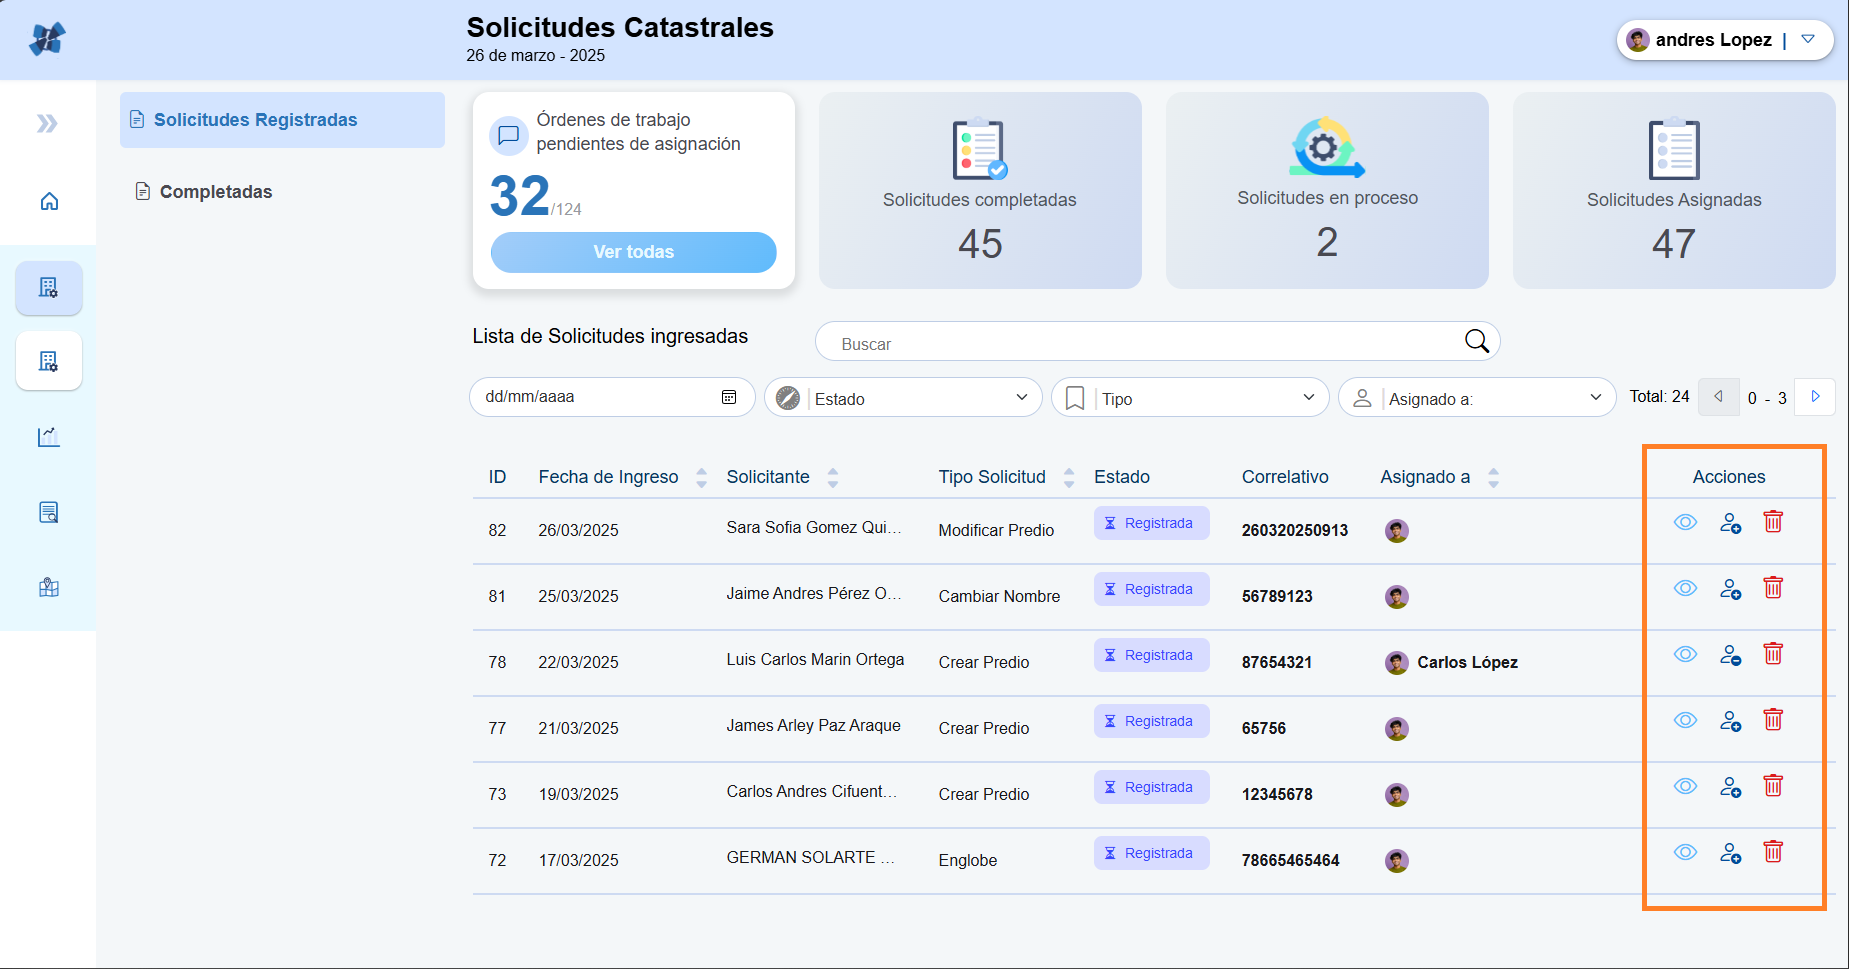Open the Completadas menu item

[215, 192]
